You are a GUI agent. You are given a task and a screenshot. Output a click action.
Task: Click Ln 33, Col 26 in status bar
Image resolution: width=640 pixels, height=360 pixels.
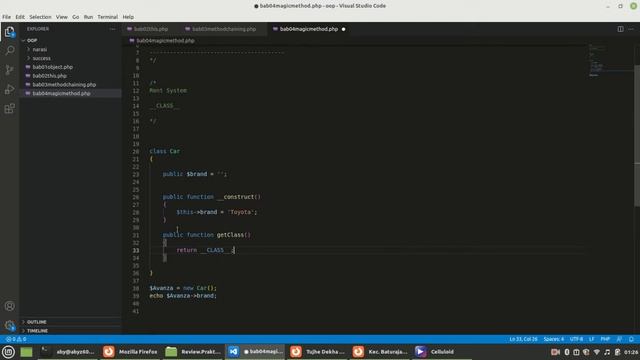pos(523,339)
